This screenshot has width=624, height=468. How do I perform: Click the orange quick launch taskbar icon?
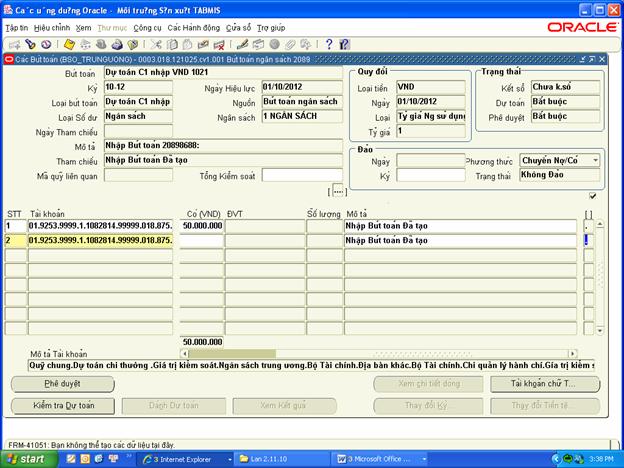pyautogui.click(x=85, y=459)
